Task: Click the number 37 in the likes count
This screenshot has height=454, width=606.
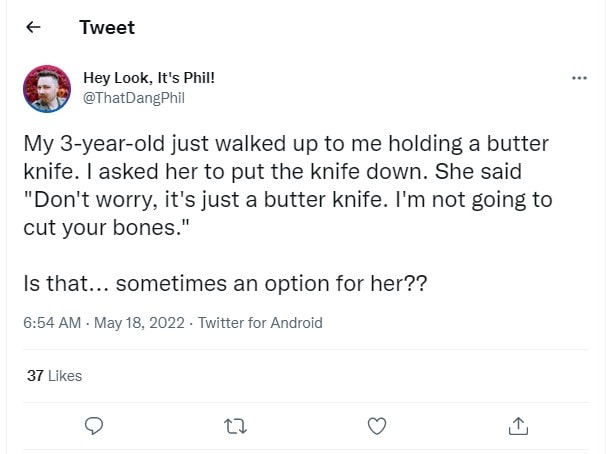Action: 35,376
